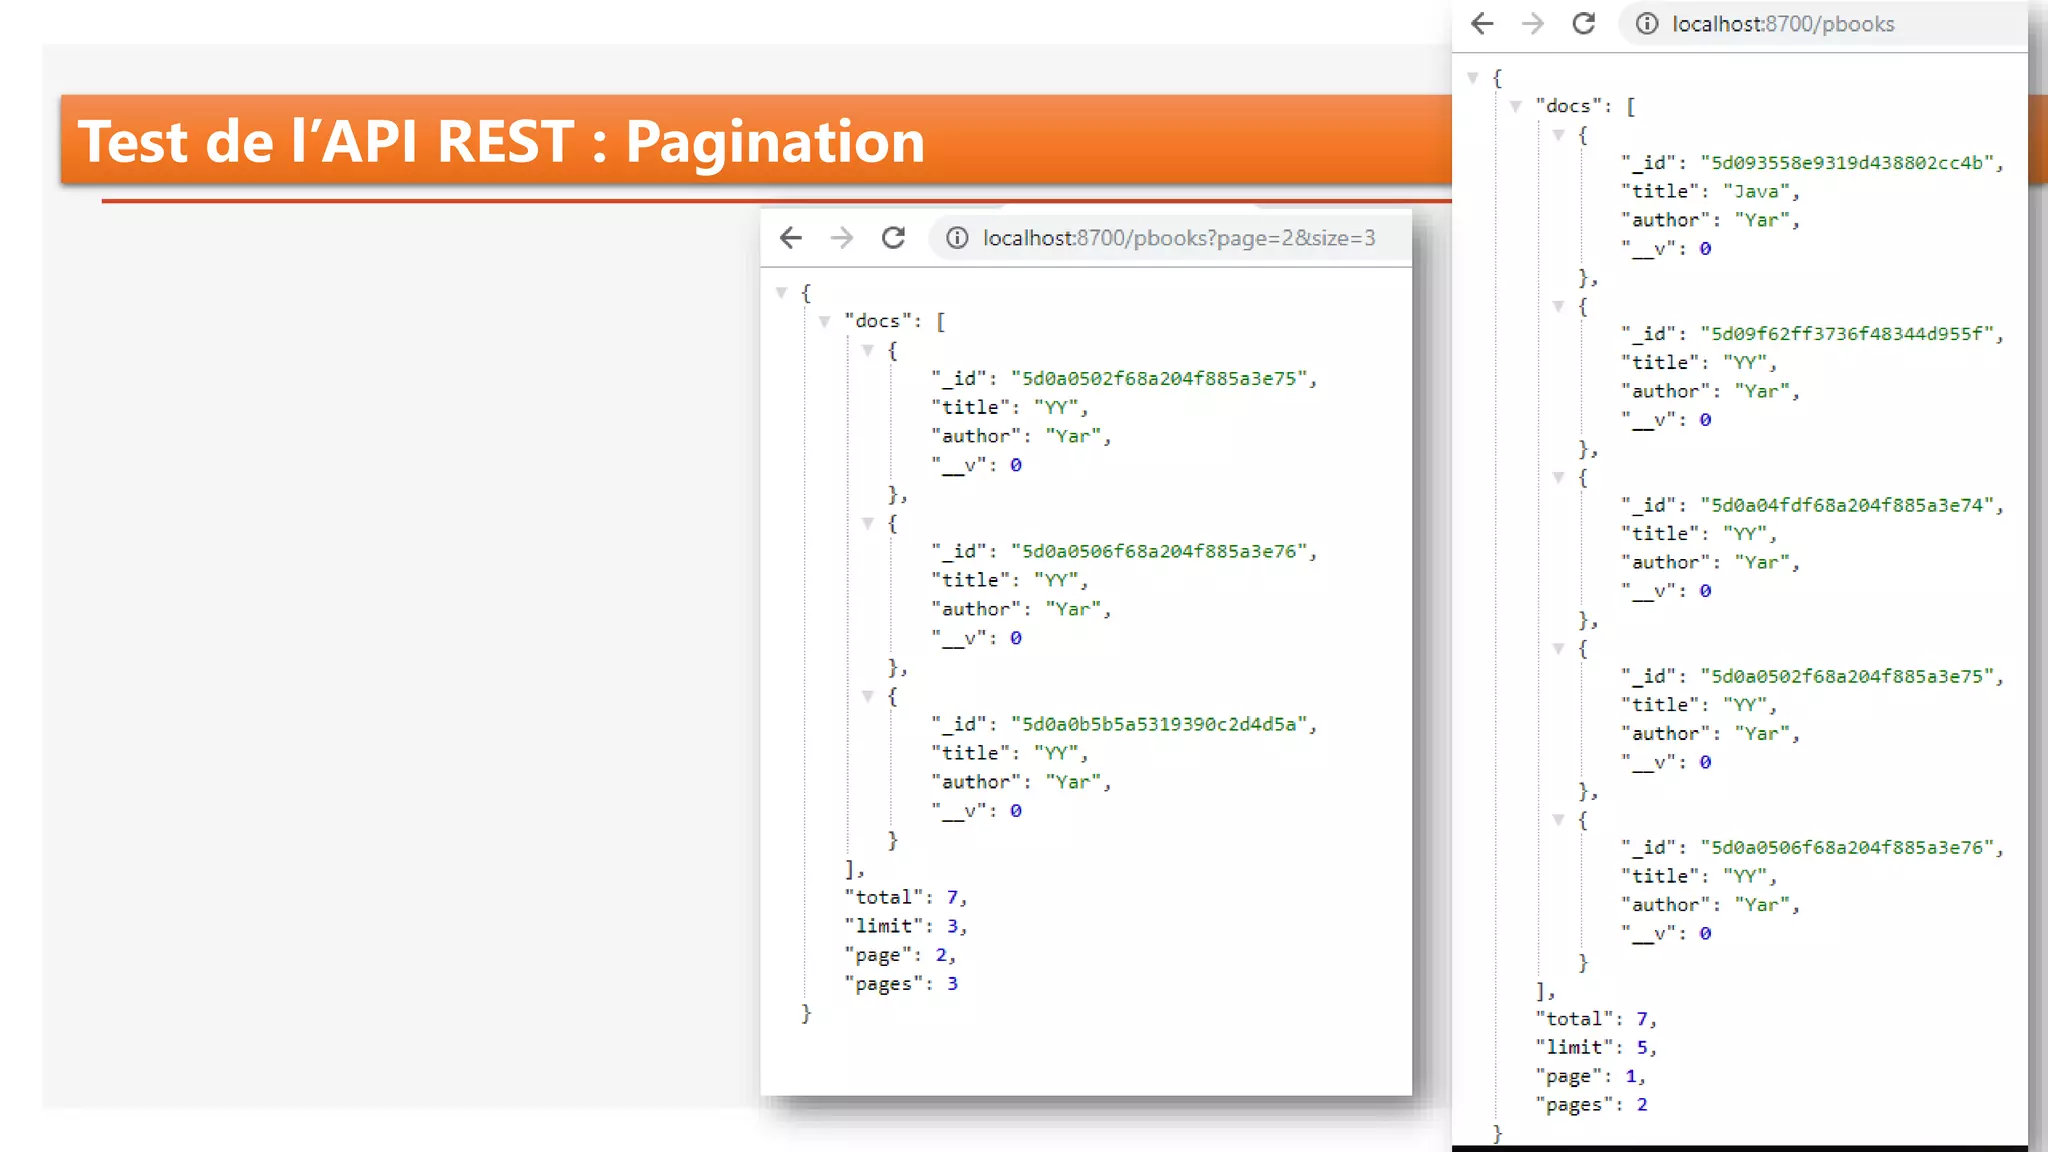
Task: Click id value 5d0a0b5b5a5319390c2d4d5a
Action: (1159, 725)
